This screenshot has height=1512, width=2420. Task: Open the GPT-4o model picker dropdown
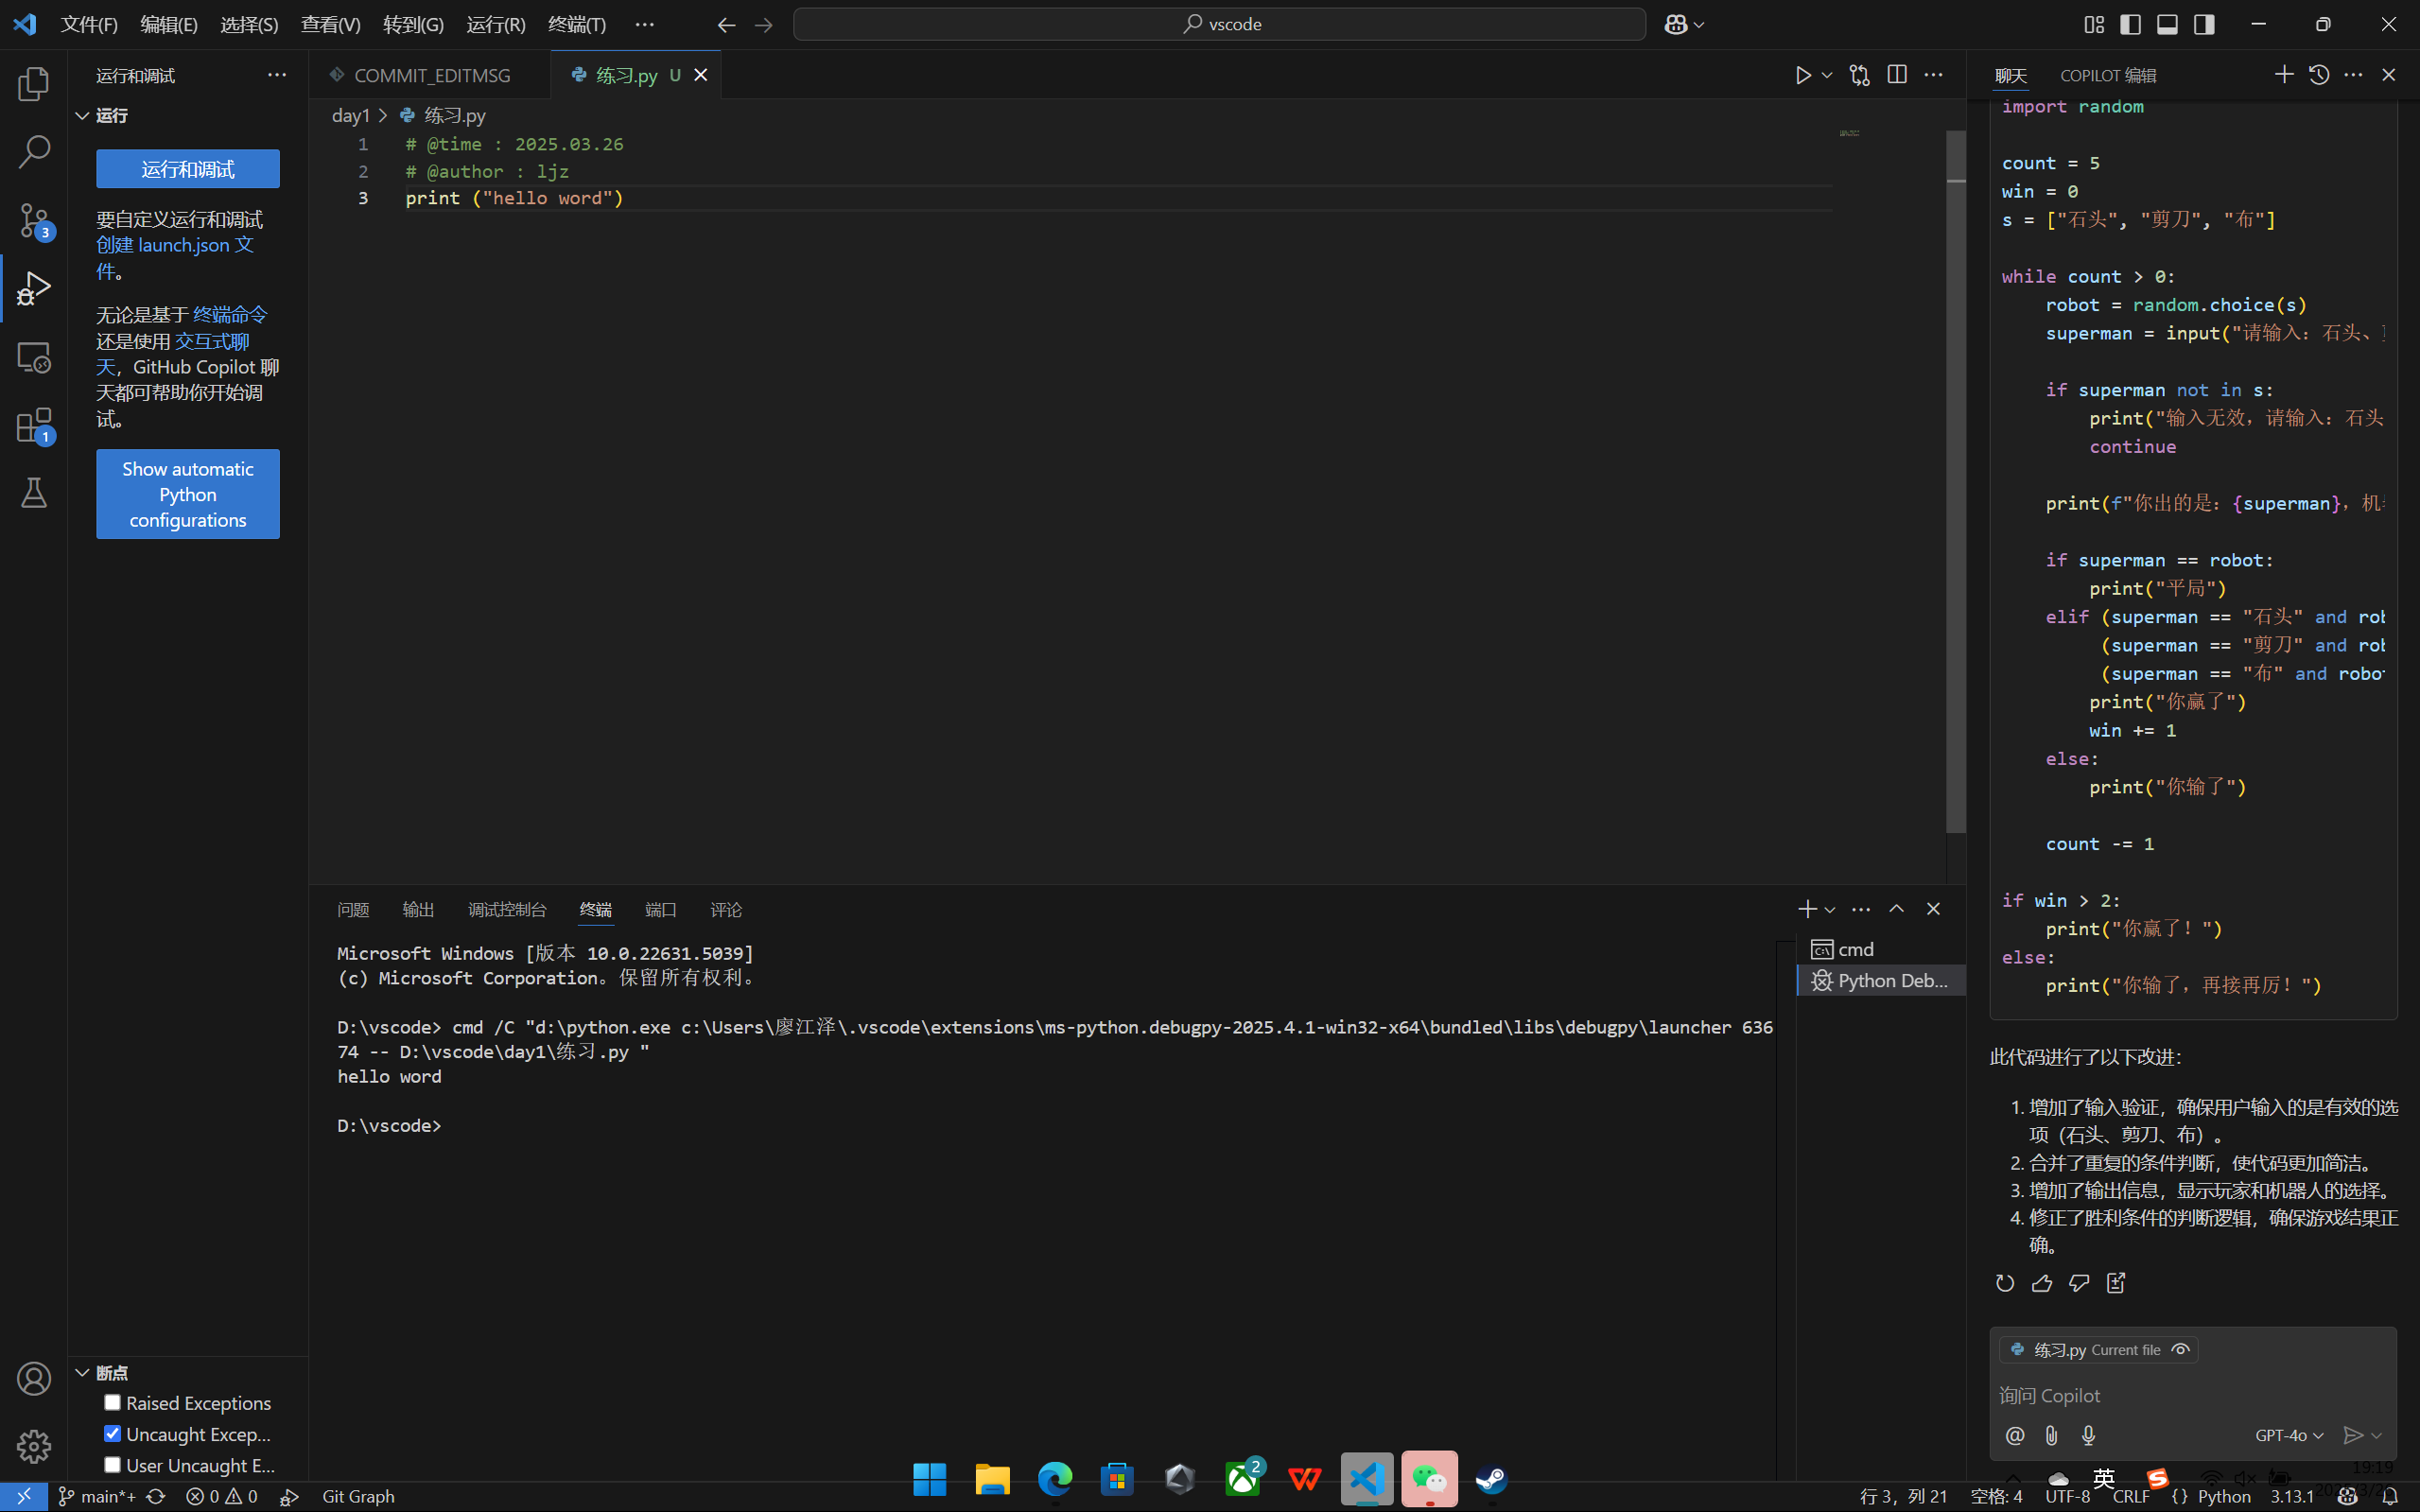tap(2288, 1435)
